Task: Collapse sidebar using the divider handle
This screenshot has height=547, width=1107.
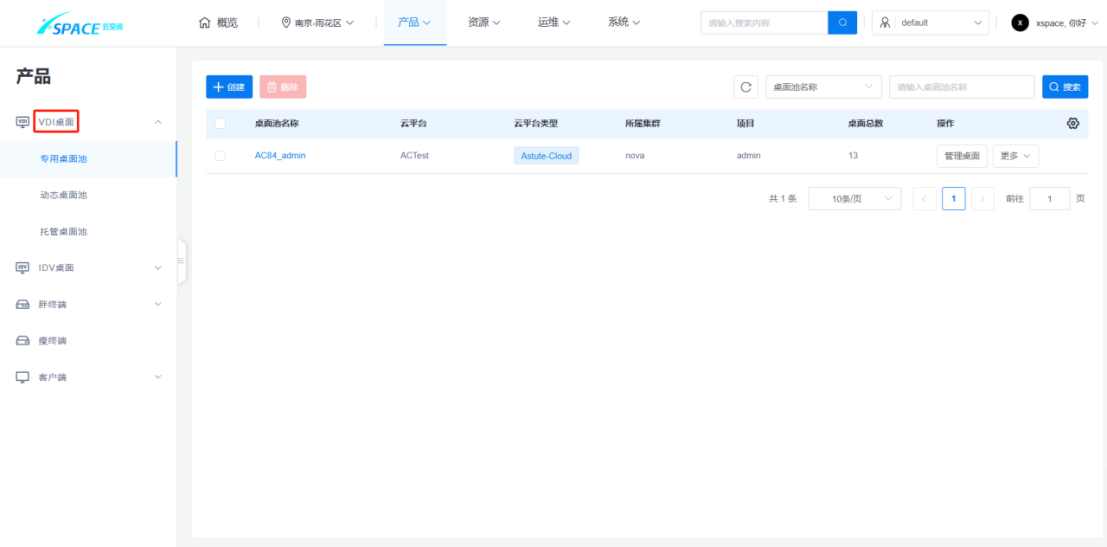Action: point(181,261)
